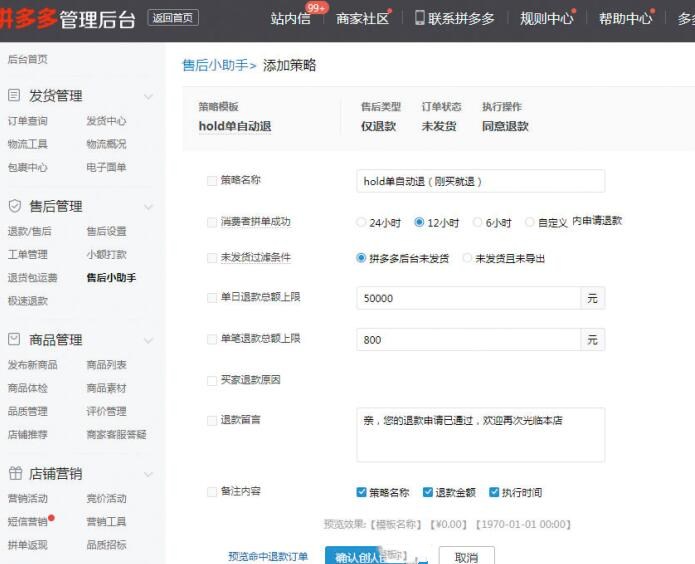Select 售后小助手 in the sidebar
The width and height of the screenshot is (695, 564).
coord(111,278)
